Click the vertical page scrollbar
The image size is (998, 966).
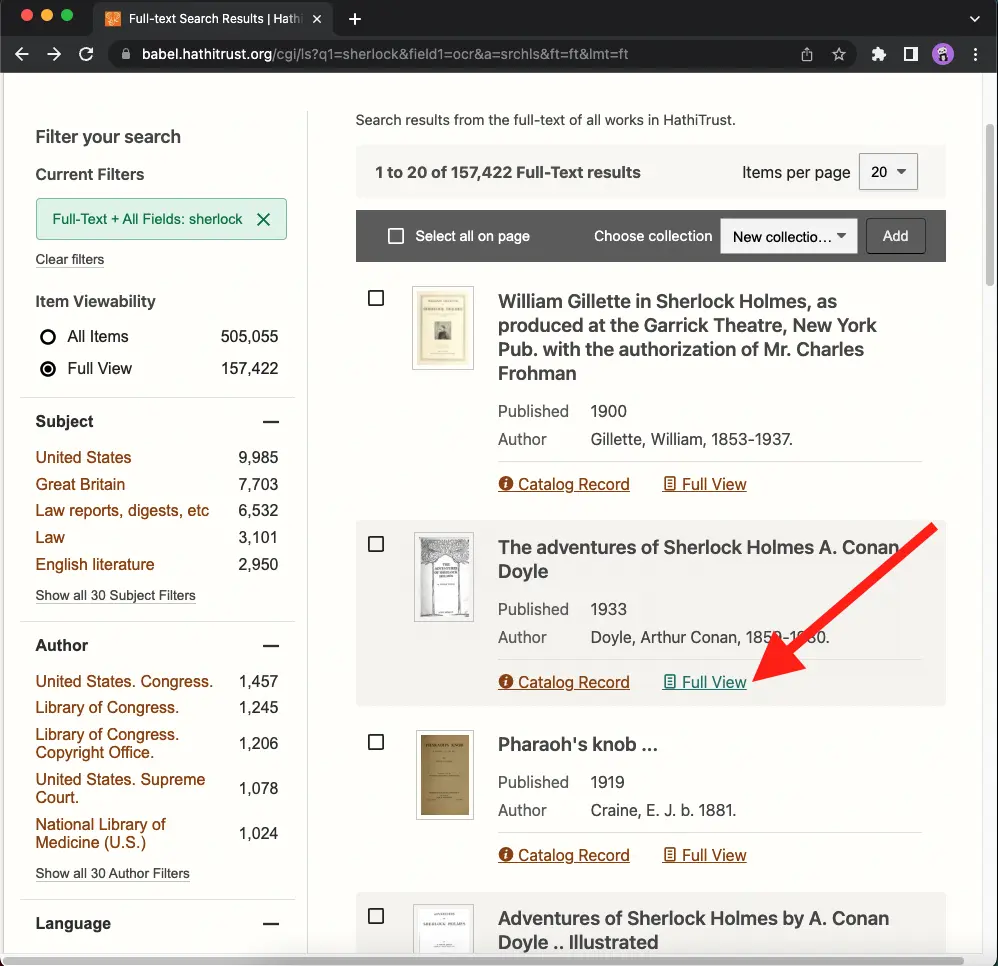(990, 204)
